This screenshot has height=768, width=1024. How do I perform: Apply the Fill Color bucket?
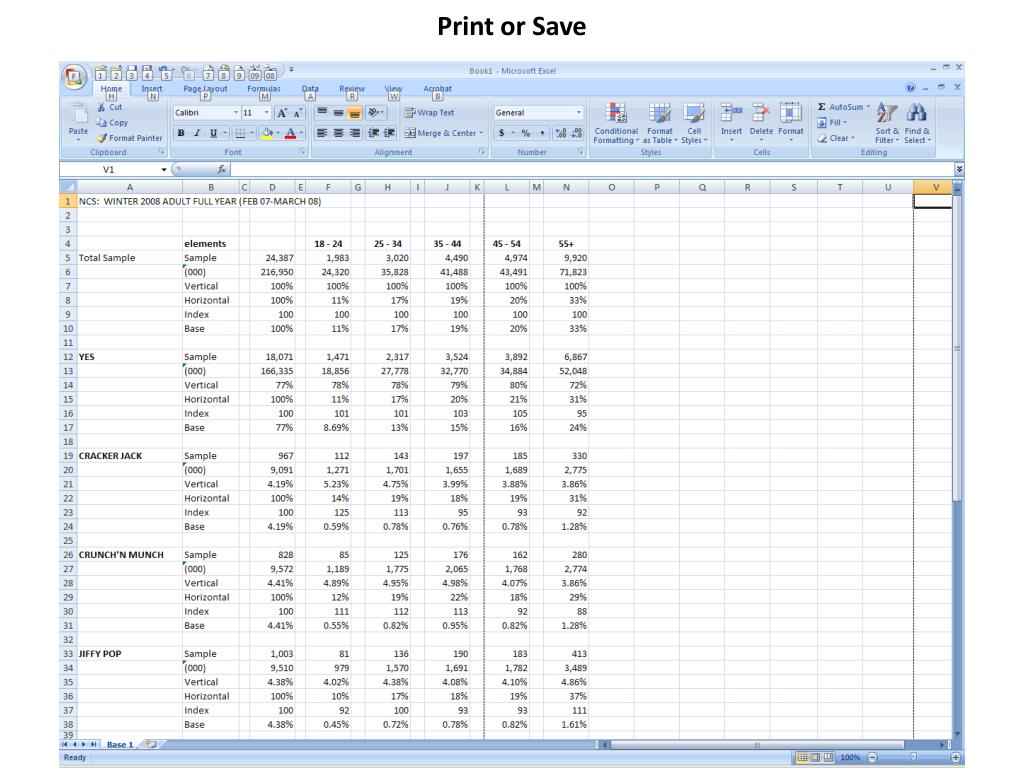[x=266, y=133]
